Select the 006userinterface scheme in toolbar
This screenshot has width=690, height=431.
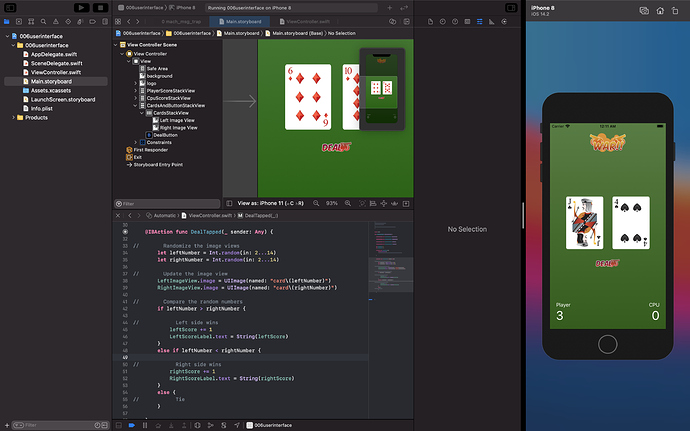pyautogui.click(x=139, y=7)
